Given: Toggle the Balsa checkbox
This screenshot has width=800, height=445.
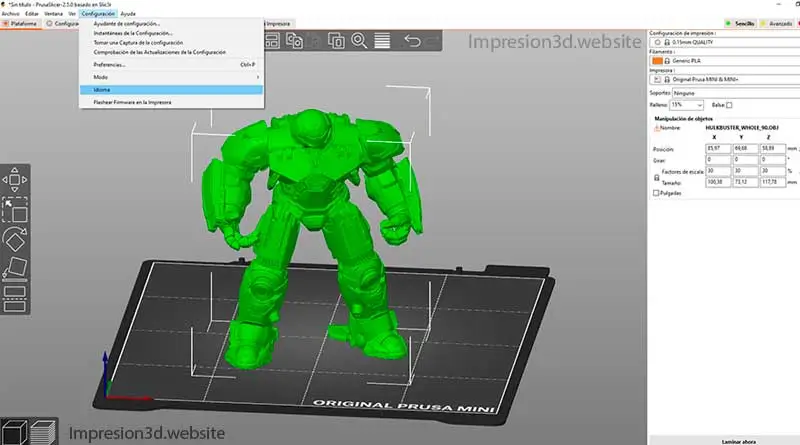Looking at the screenshot, I should click(x=729, y=105).
